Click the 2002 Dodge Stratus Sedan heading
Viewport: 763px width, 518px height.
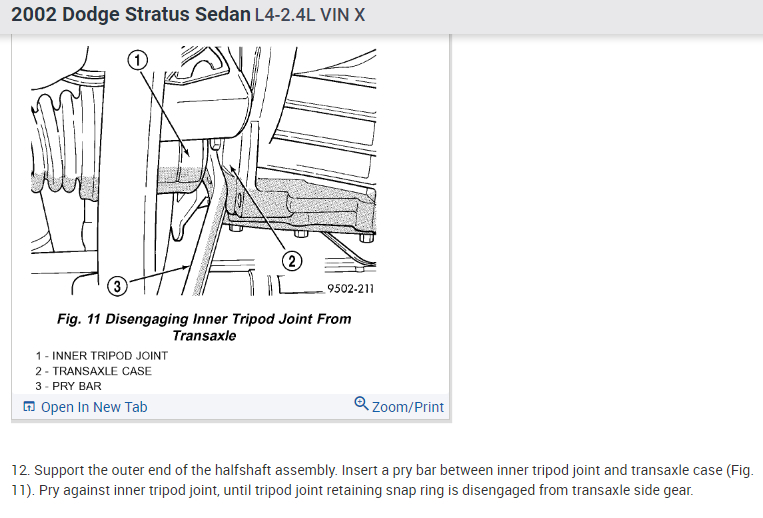pos(131,14)
